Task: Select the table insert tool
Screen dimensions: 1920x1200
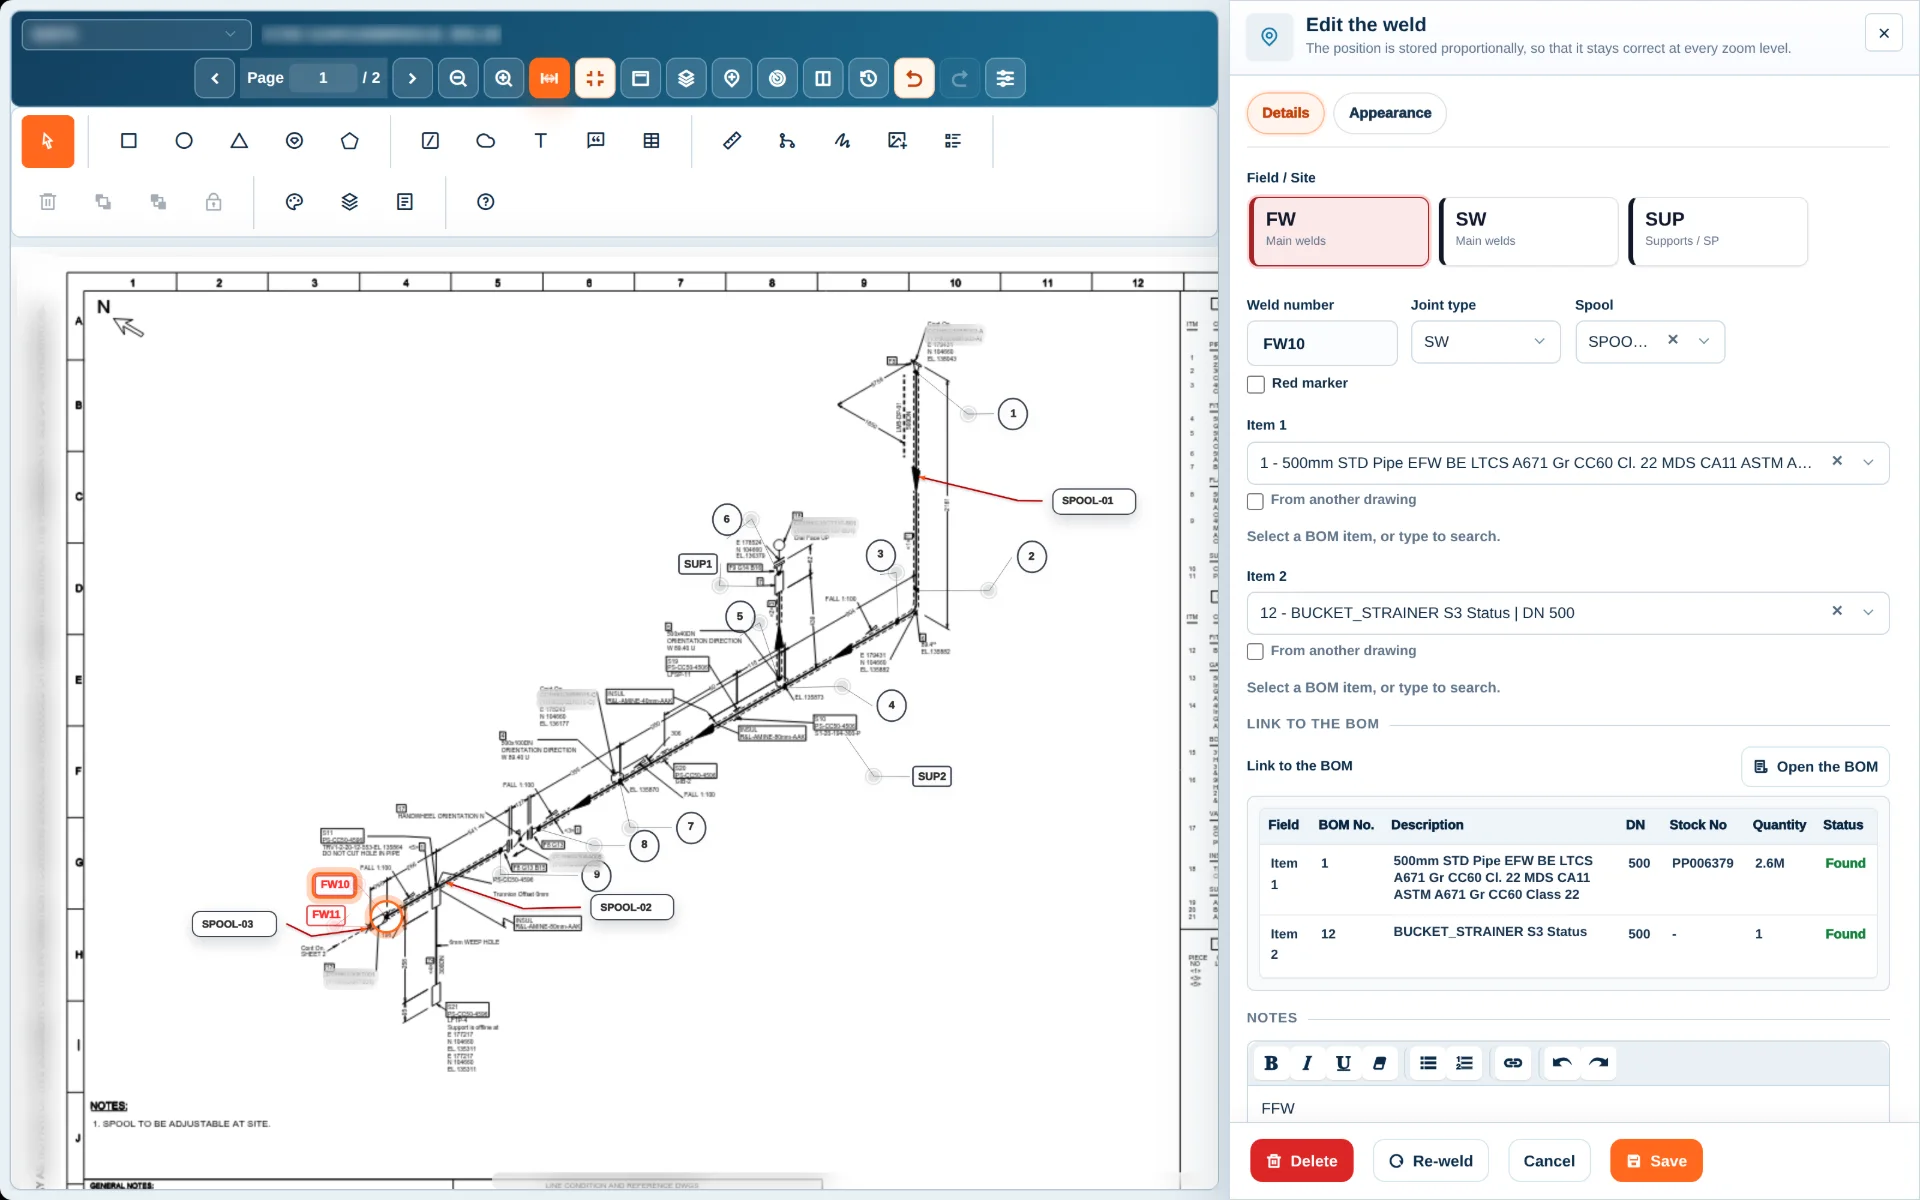Action: click(651, 141)
